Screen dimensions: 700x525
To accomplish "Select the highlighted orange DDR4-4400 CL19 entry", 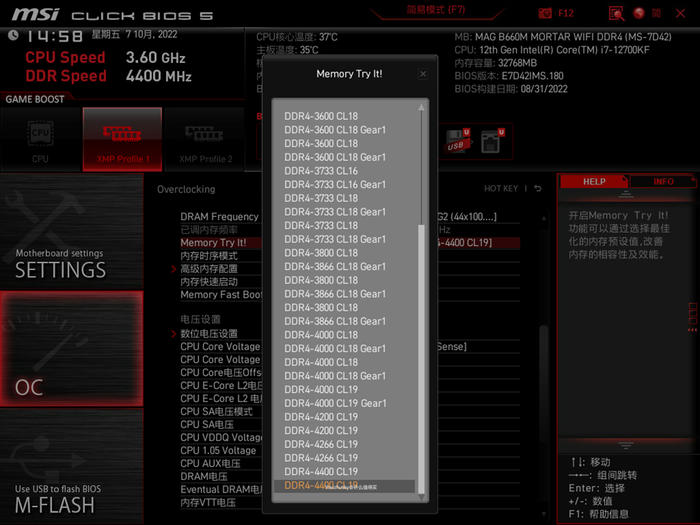I will tap(344, 485).
